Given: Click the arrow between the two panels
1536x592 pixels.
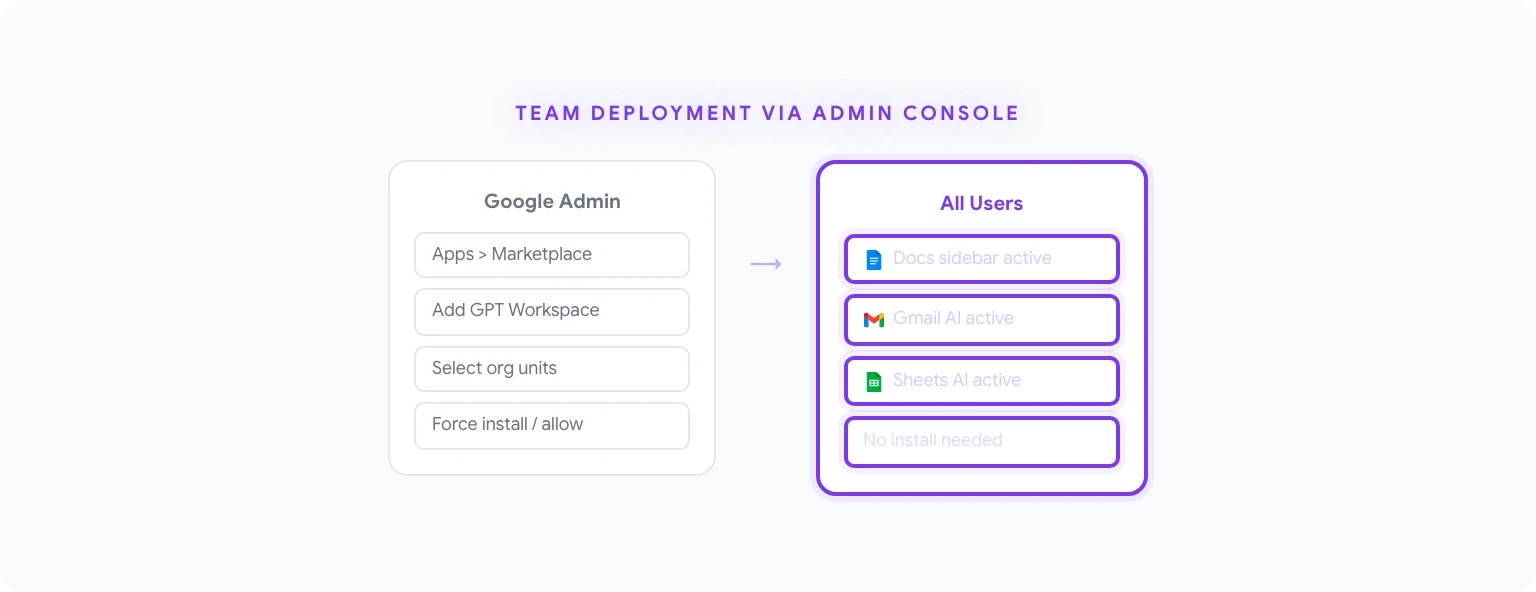Looking at the screenshot, I should point(766,263).
